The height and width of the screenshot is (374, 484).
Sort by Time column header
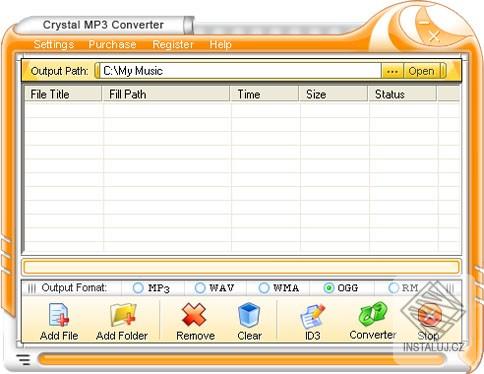264,94
